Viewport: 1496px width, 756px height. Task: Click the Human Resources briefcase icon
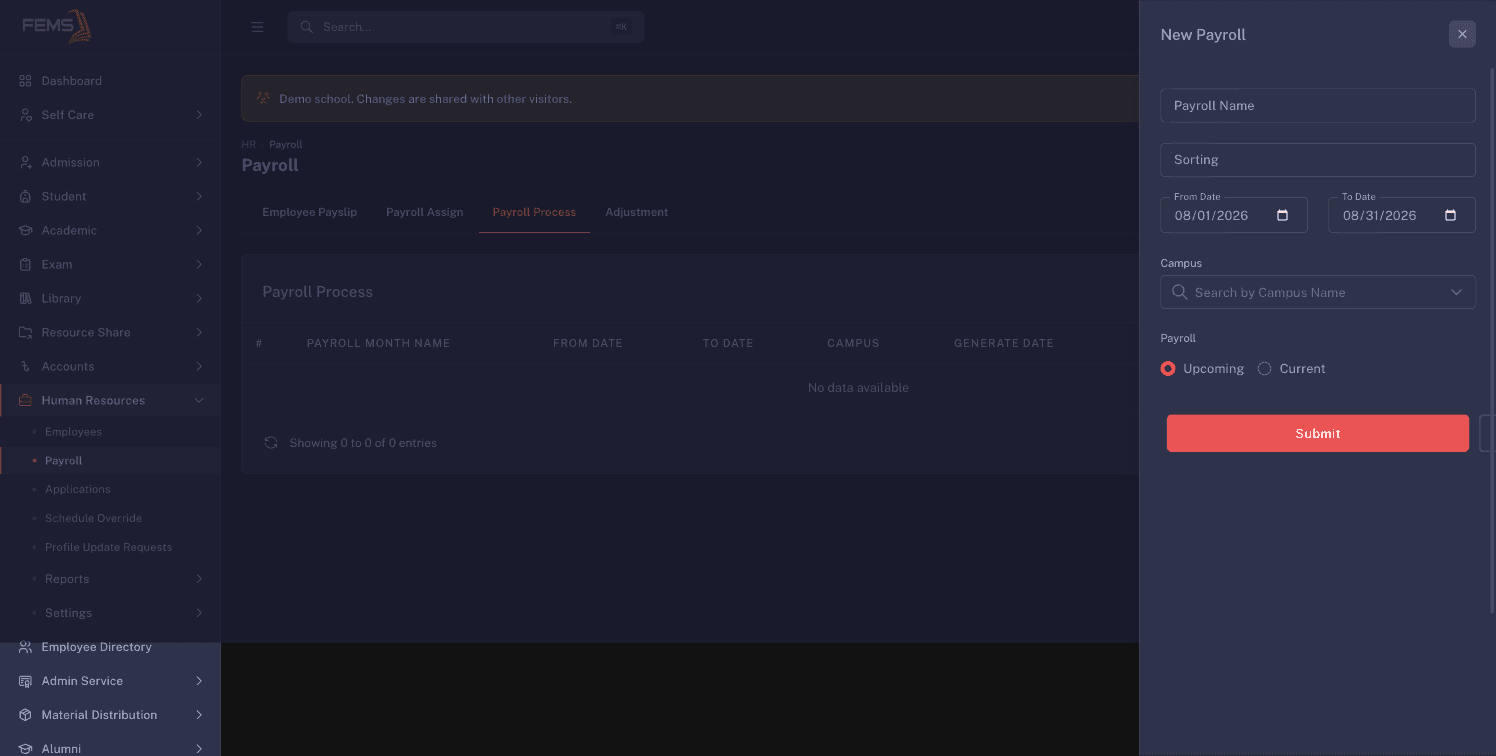pos(26,400)
